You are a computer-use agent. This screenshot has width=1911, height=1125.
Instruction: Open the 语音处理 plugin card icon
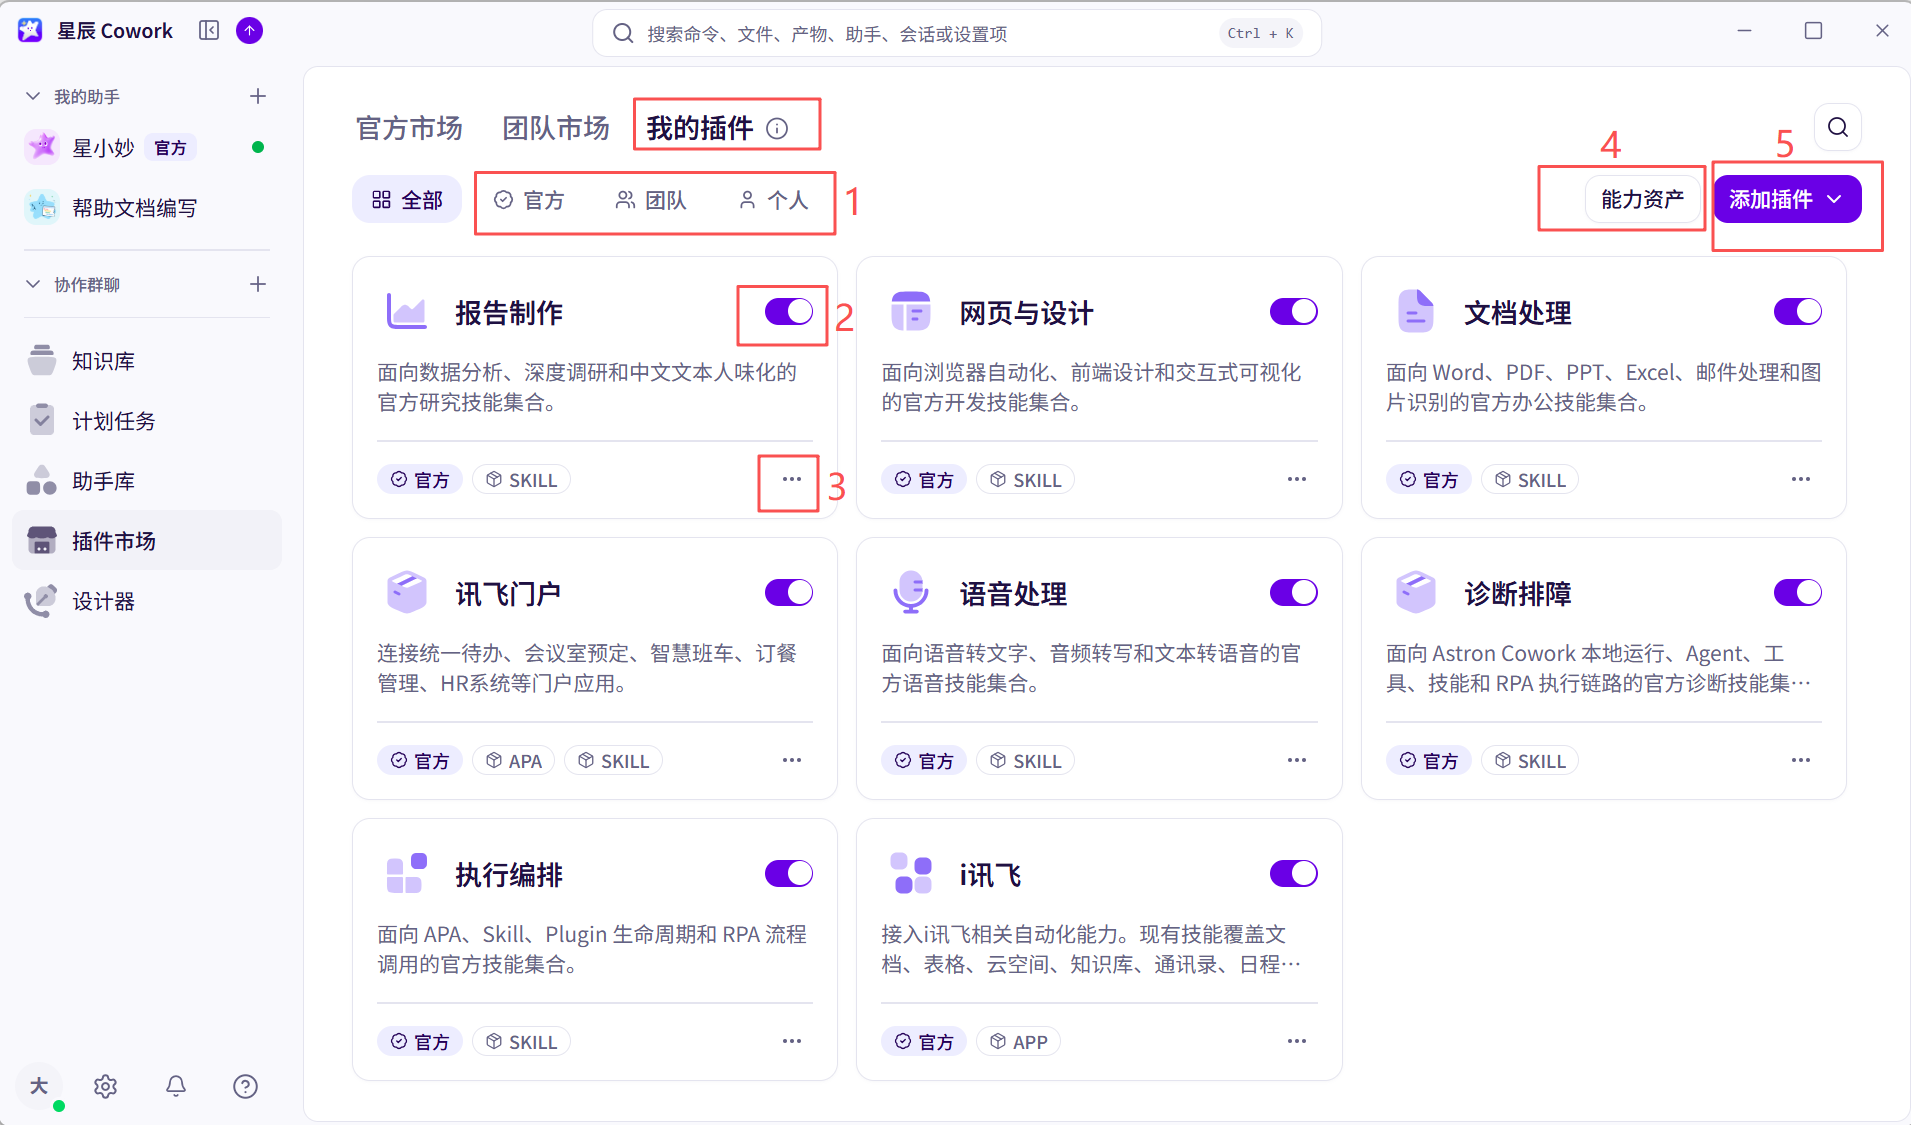[911, 592]
